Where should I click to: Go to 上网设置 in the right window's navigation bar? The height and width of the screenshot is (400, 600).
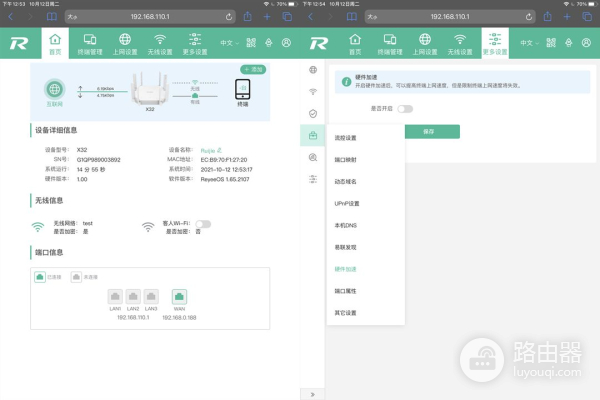click(x=425, y=44)
